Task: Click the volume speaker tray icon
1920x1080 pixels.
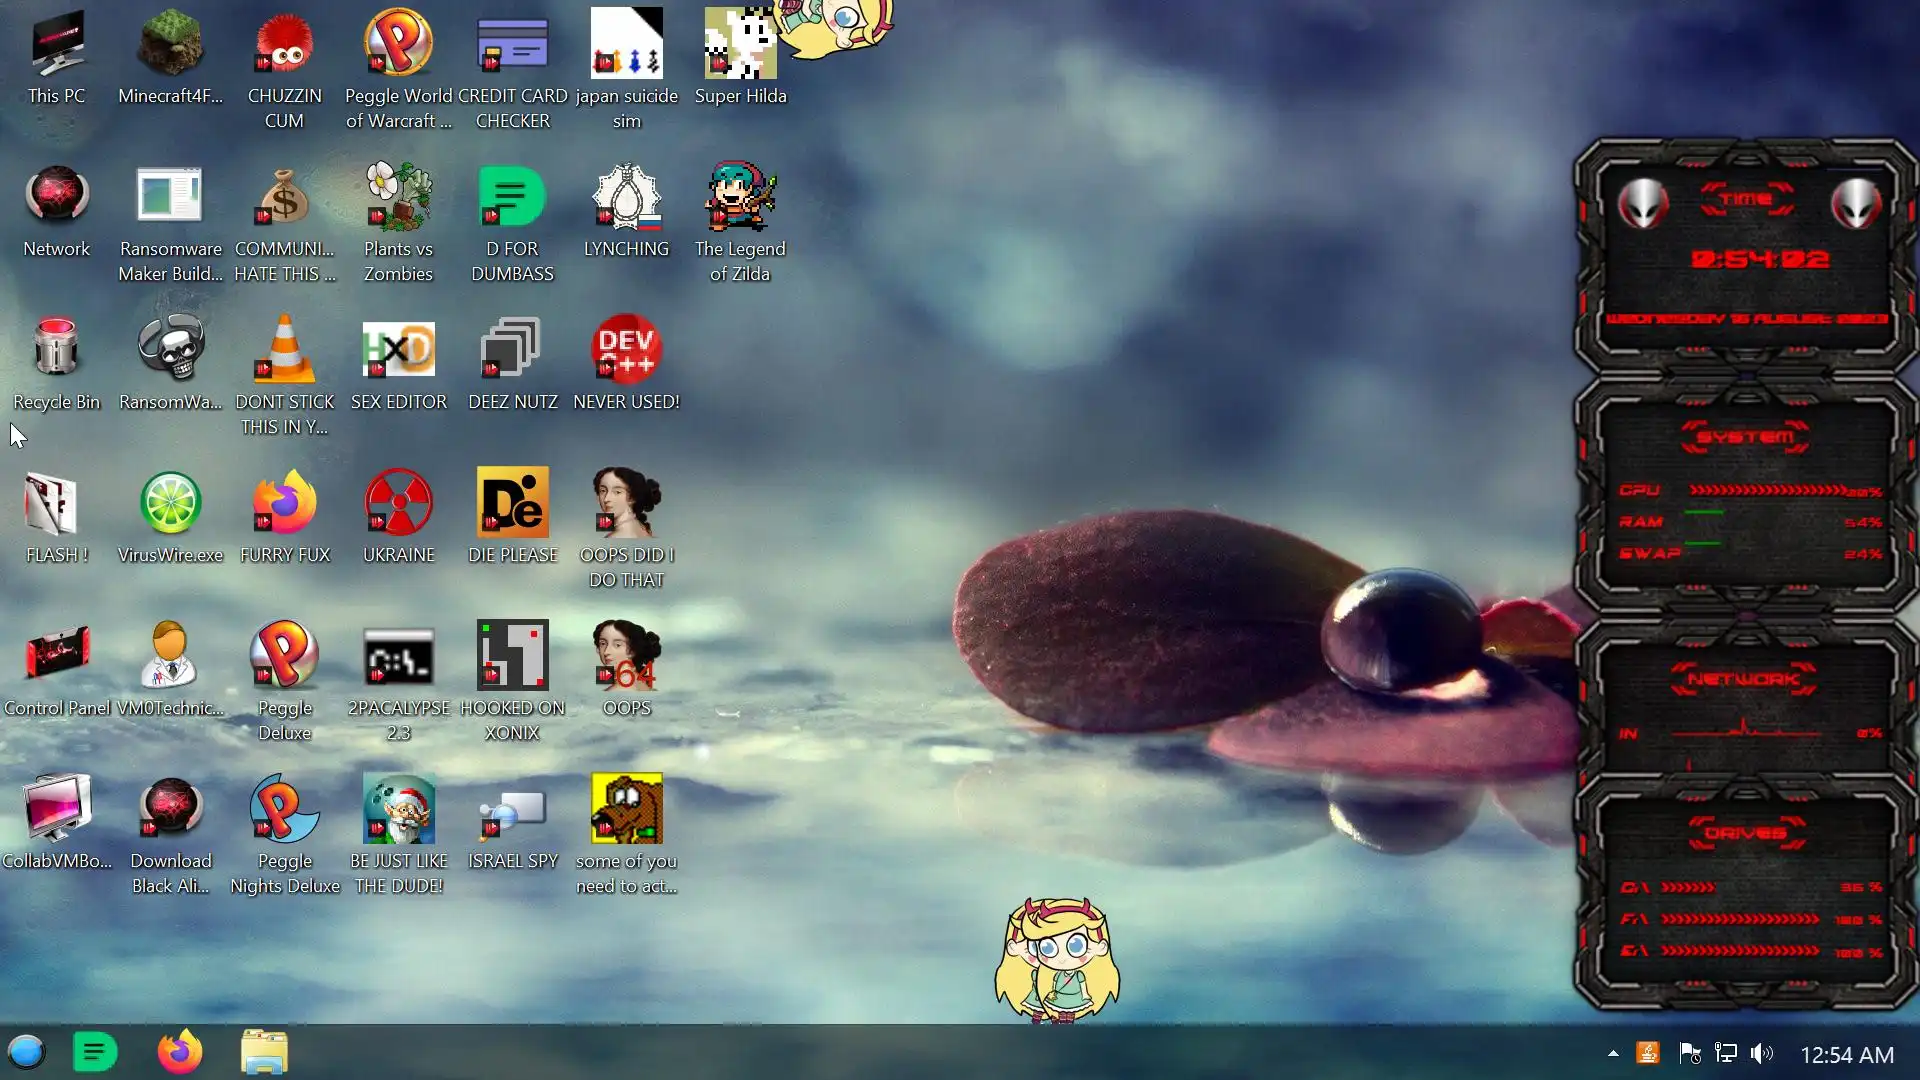Action: click(x=1762, y=1053)
